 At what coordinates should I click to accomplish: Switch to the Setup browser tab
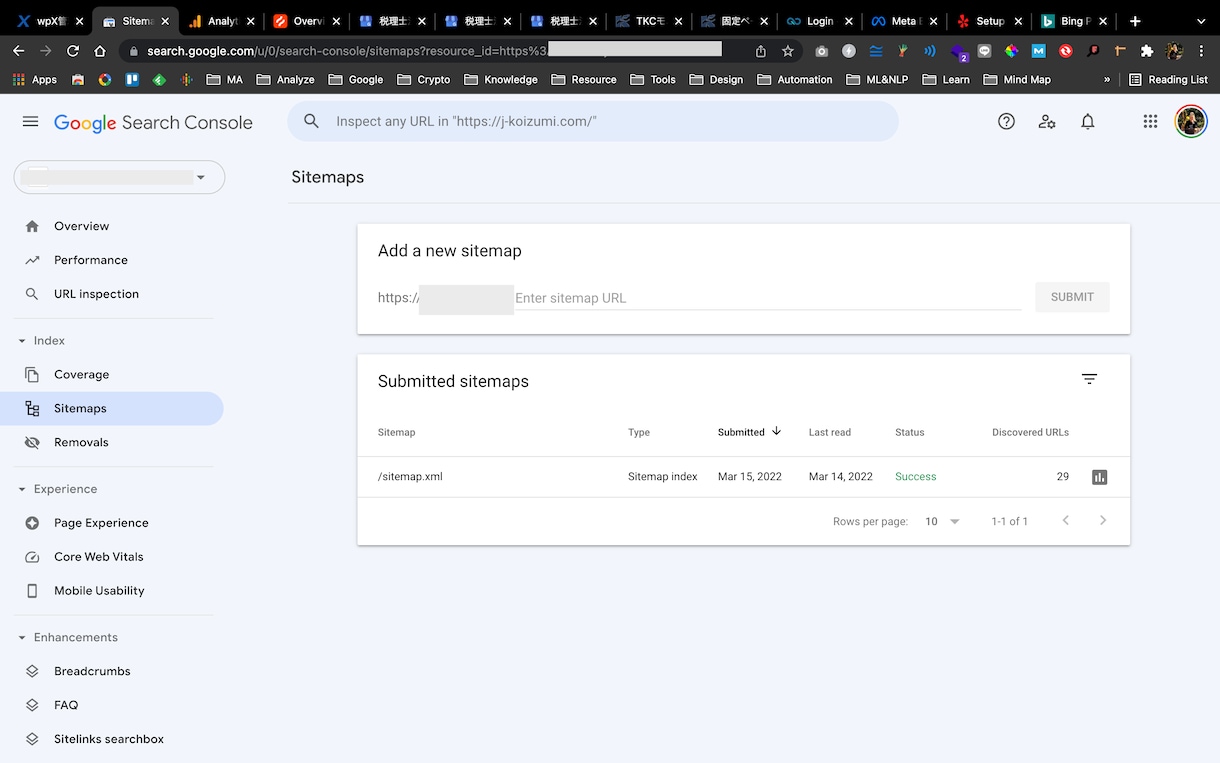tap(990, 21)
